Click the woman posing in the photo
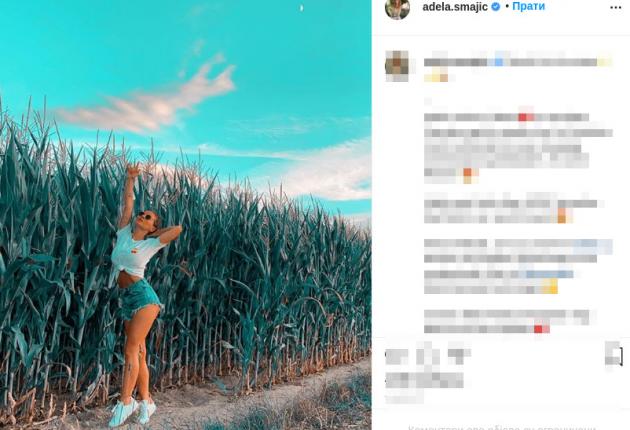This screenshot has height=430, width=630. coord(141,295)
